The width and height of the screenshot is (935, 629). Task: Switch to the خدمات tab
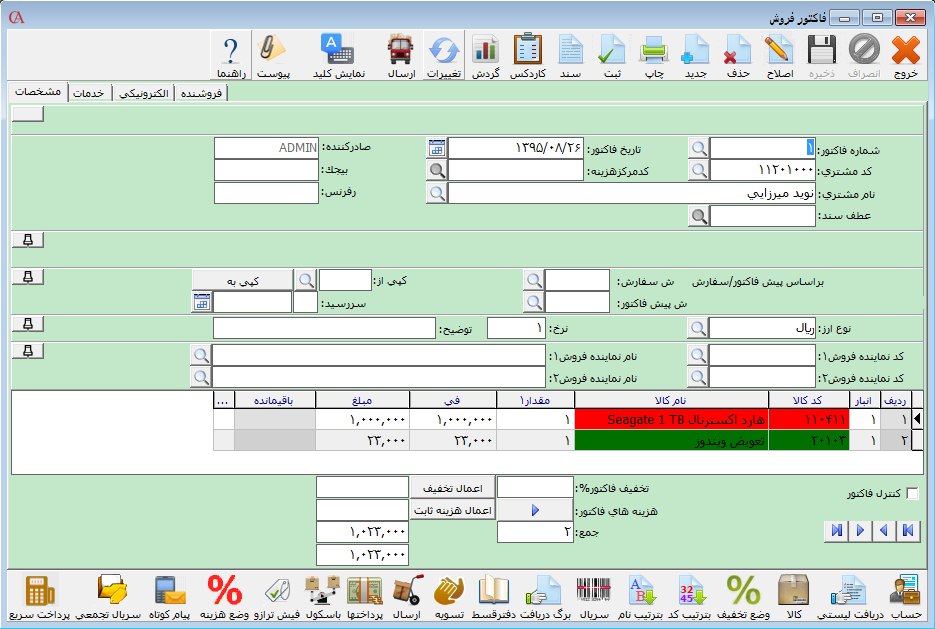89,93
